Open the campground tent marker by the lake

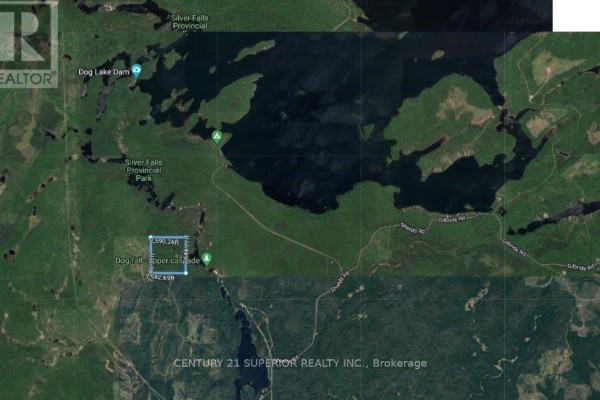tap(217, 137)
